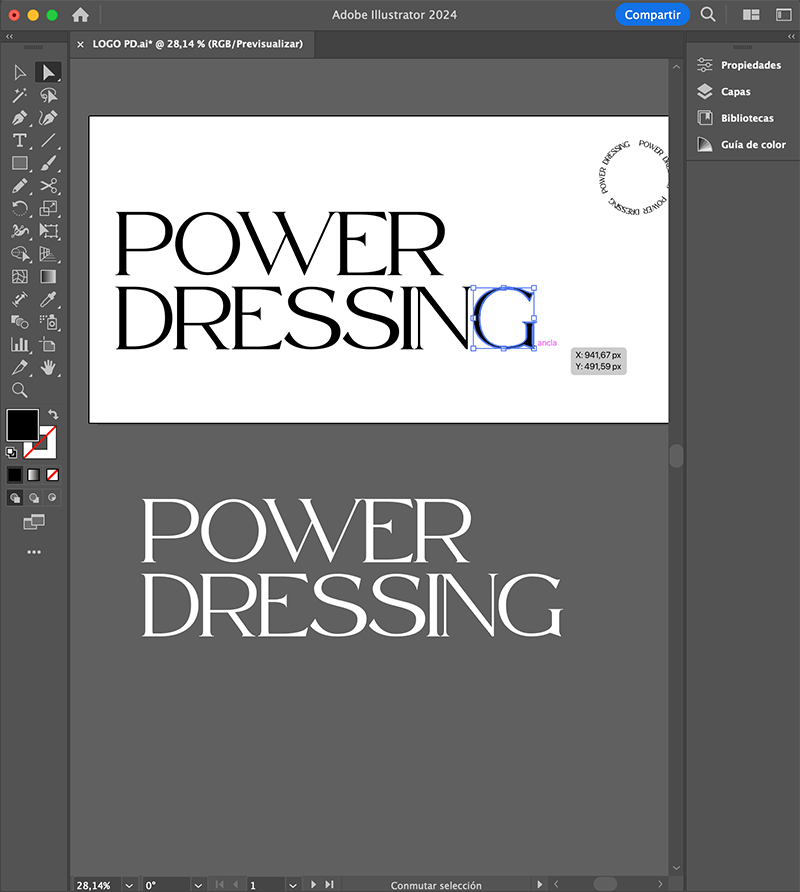Select the Selection tool (hollow arrow)
Image resolution: width=800 pixels, height=892 pixels.
(x=19, y=72)
